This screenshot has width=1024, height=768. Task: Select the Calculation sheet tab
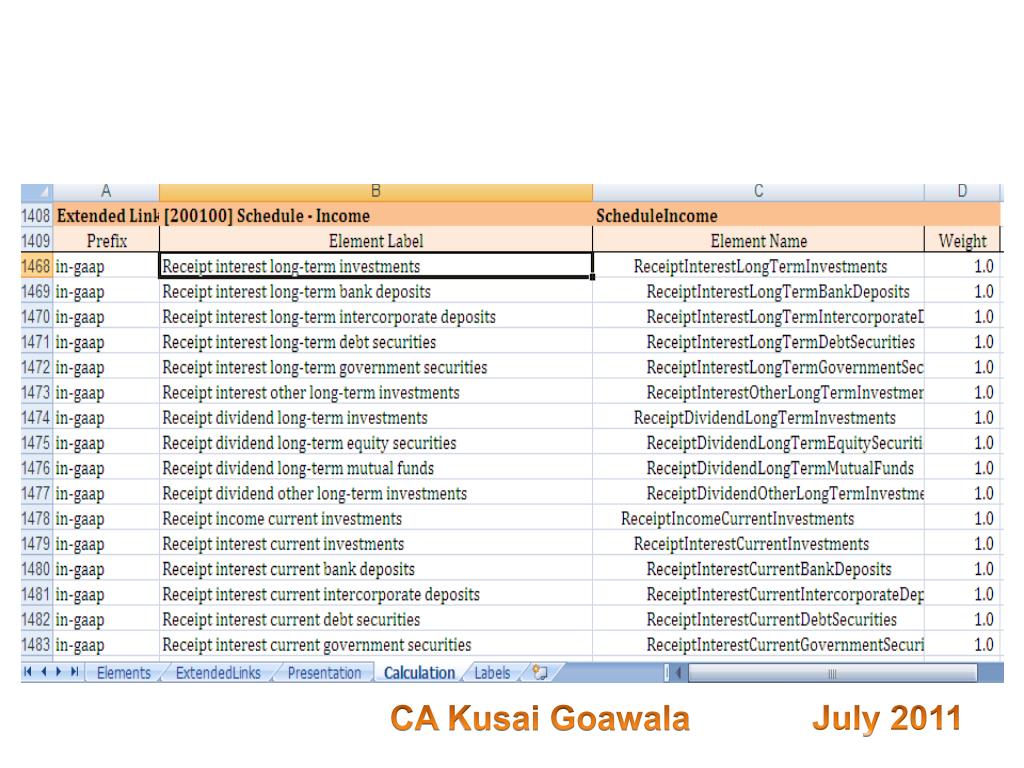coord(419,673)
